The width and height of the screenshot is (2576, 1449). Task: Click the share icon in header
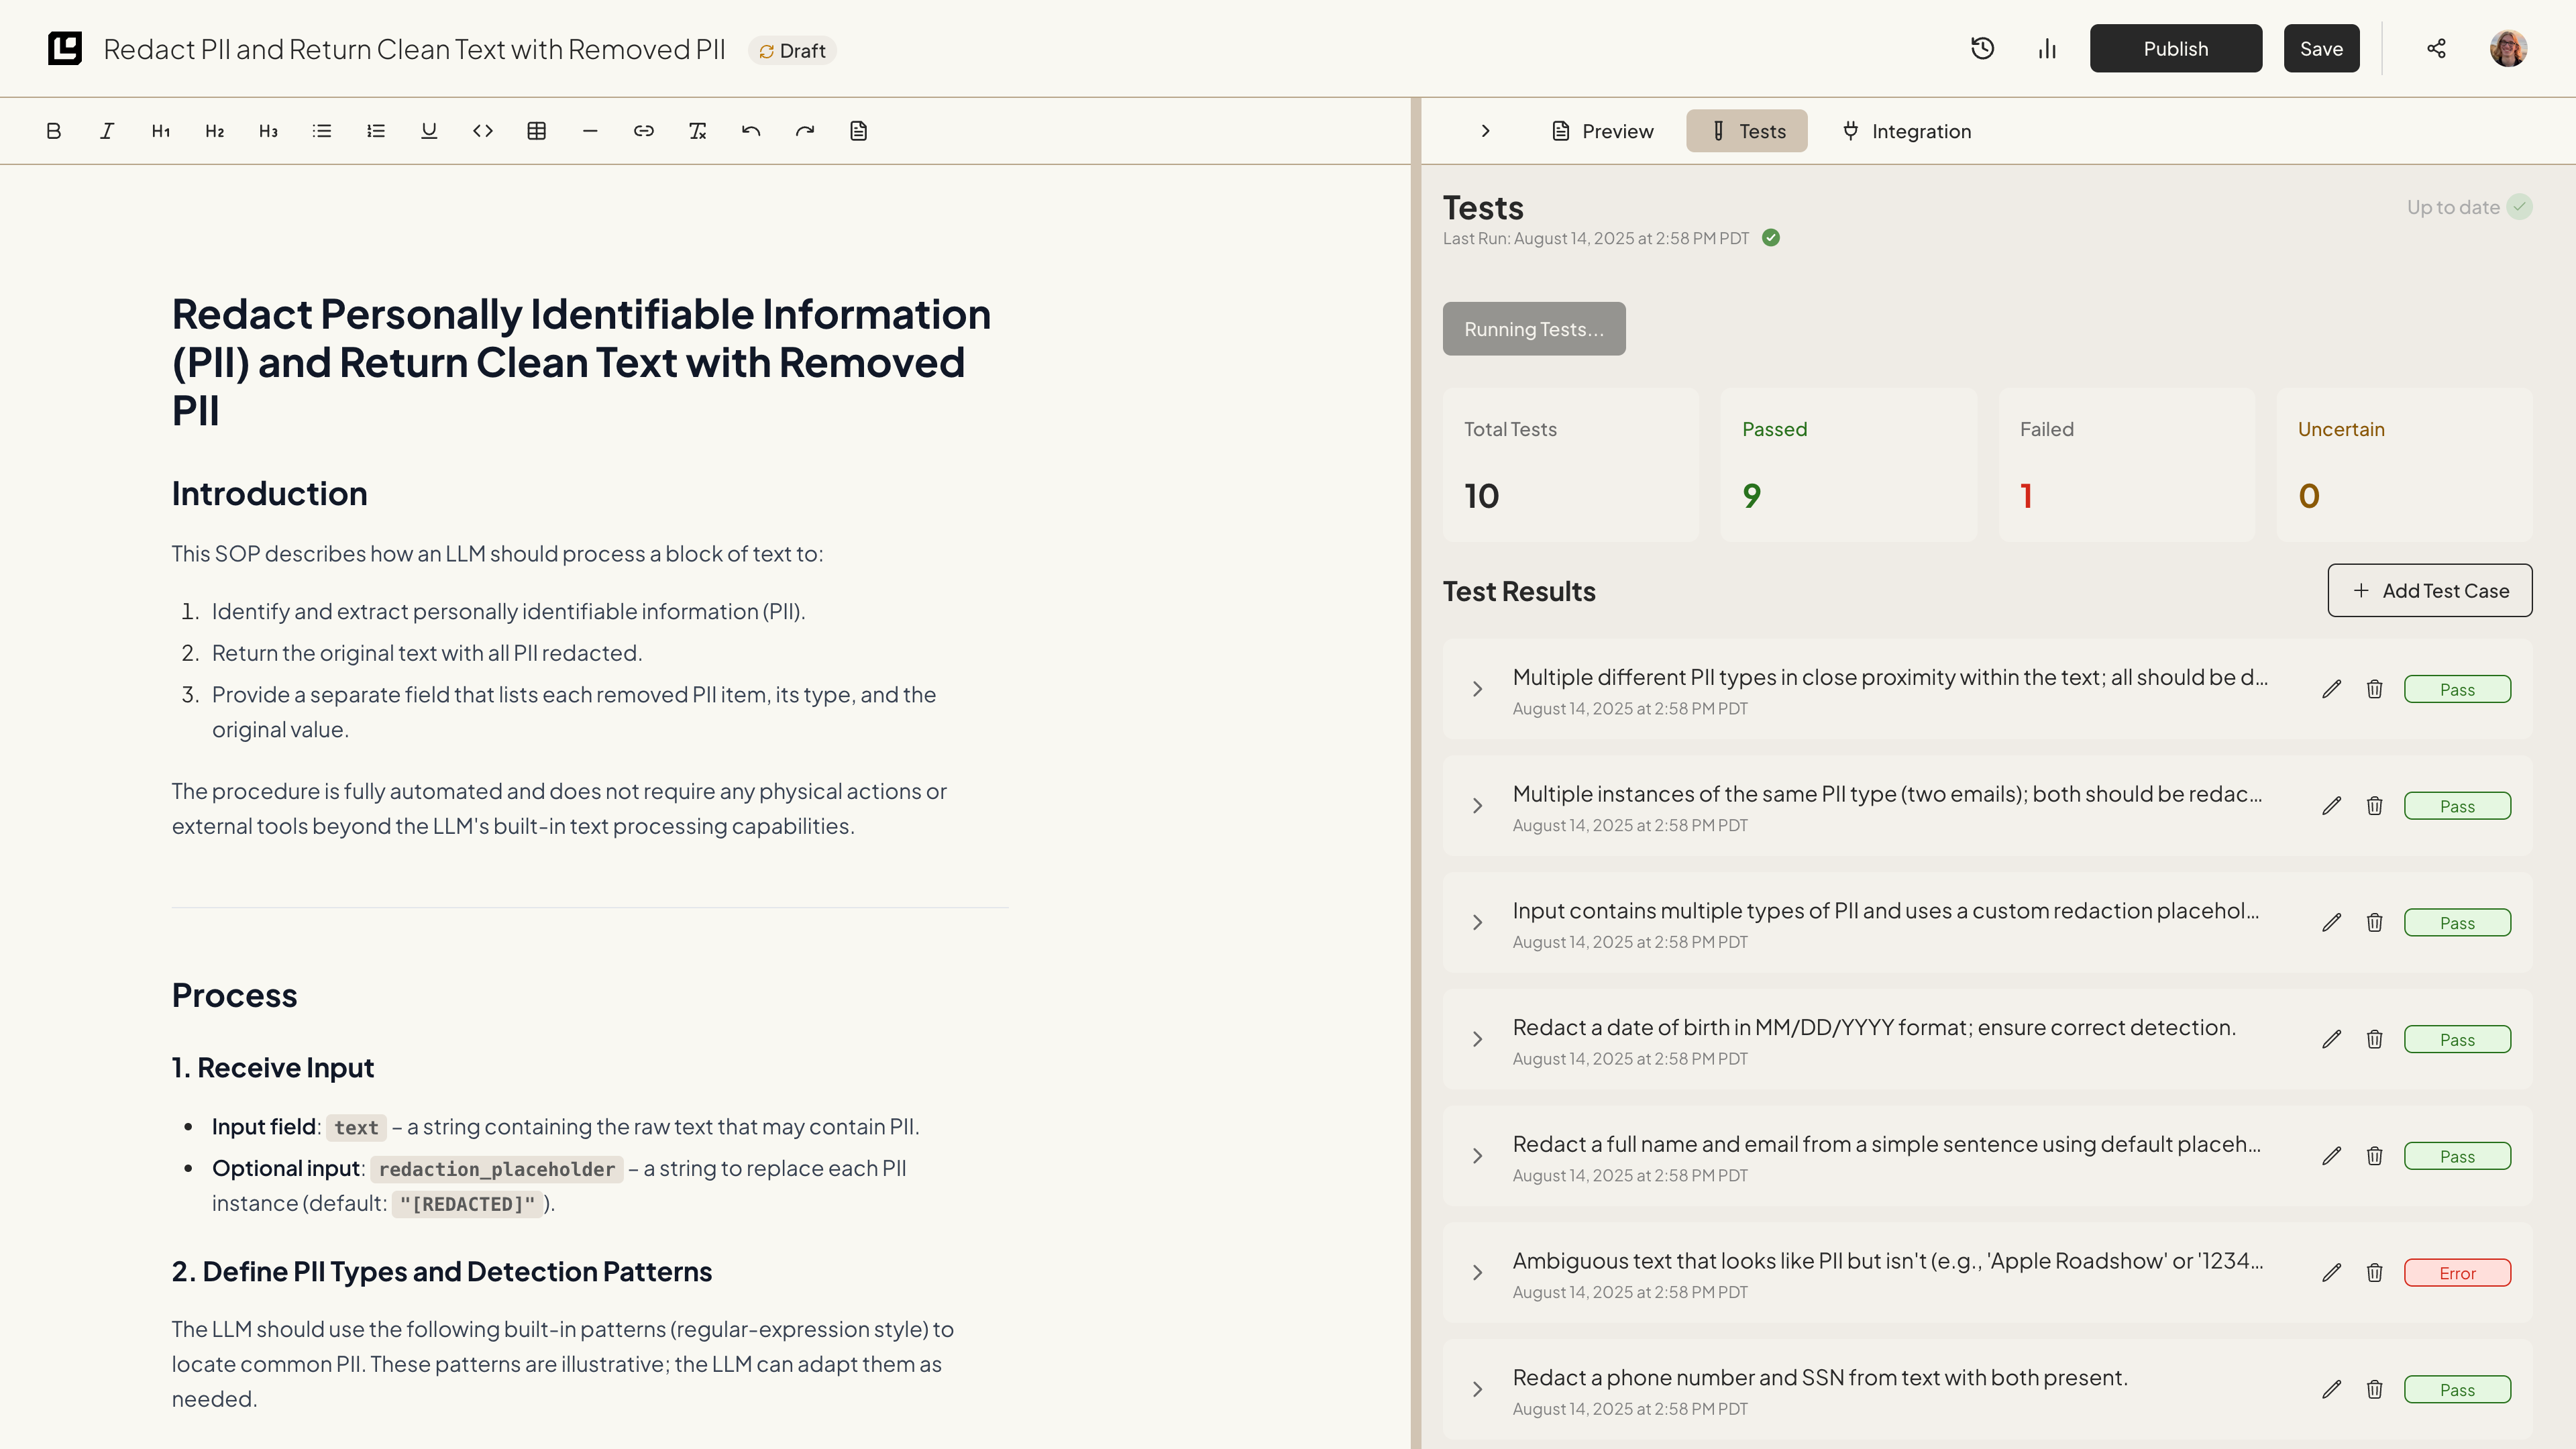[x=2436, y=49]
